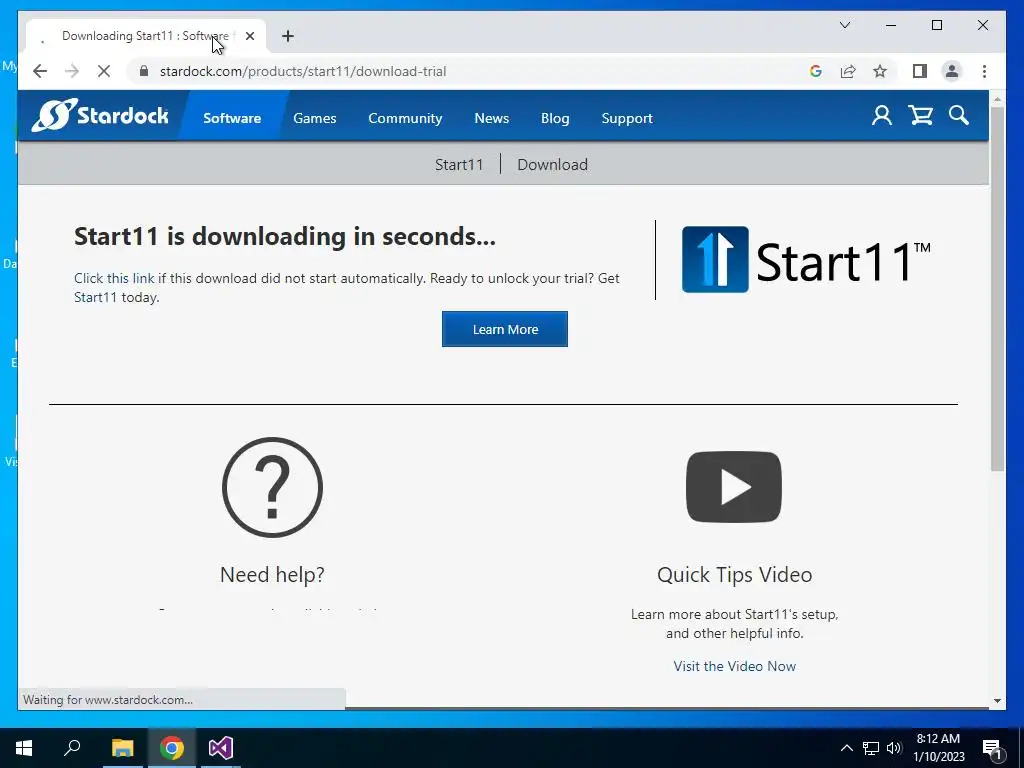Image resolution: width=1024 pixels, height=768 pixels.
Task: Open the Blog link
Action: tap(555, 118)
